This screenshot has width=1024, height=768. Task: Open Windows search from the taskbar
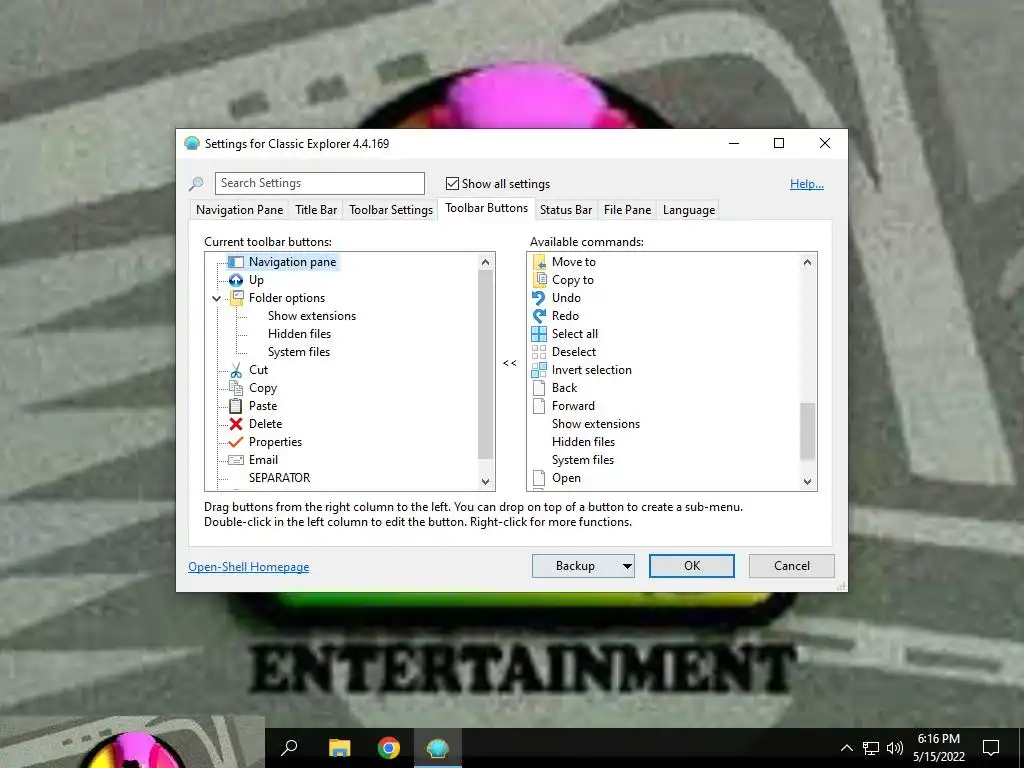point(289,748)
